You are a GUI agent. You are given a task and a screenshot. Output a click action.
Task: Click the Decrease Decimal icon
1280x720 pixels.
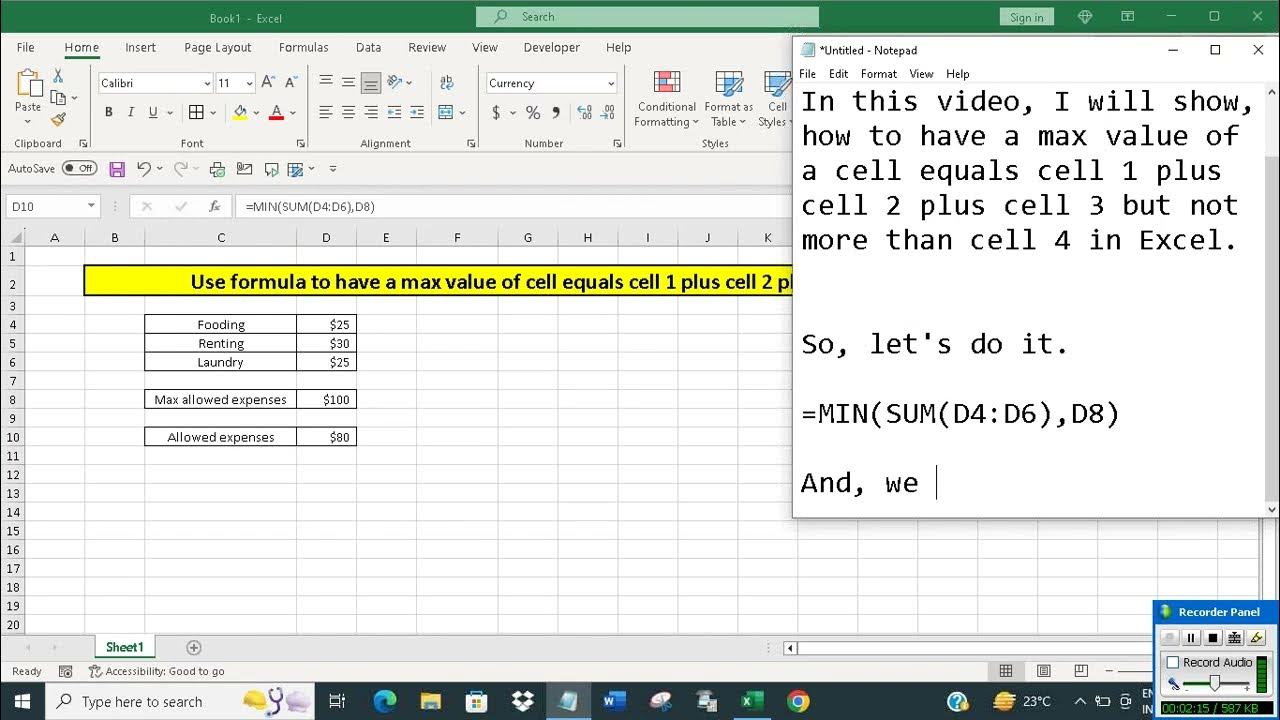[x=607, y=113]
